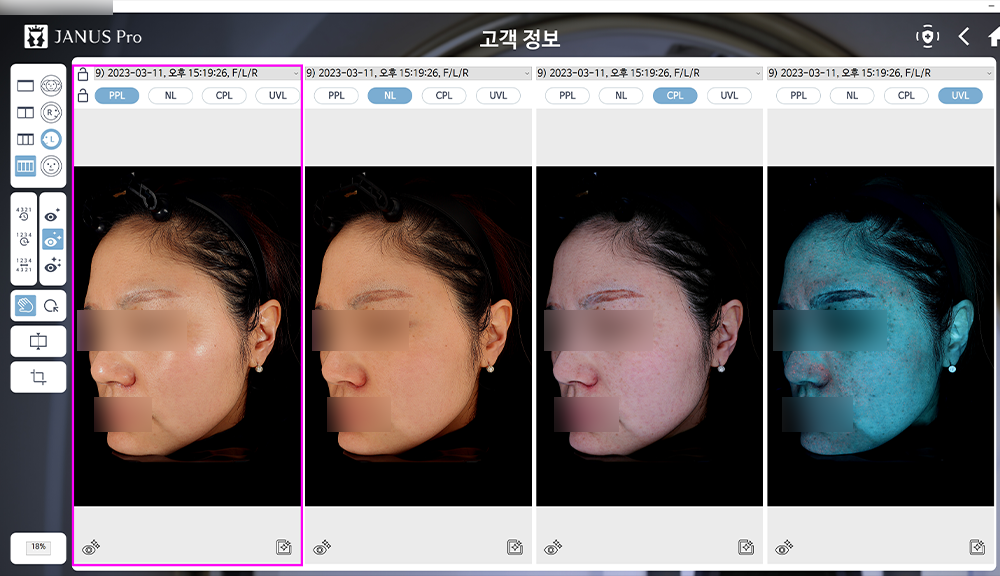
Task: Expand the third panel's date dropdown
Action: 758,73
